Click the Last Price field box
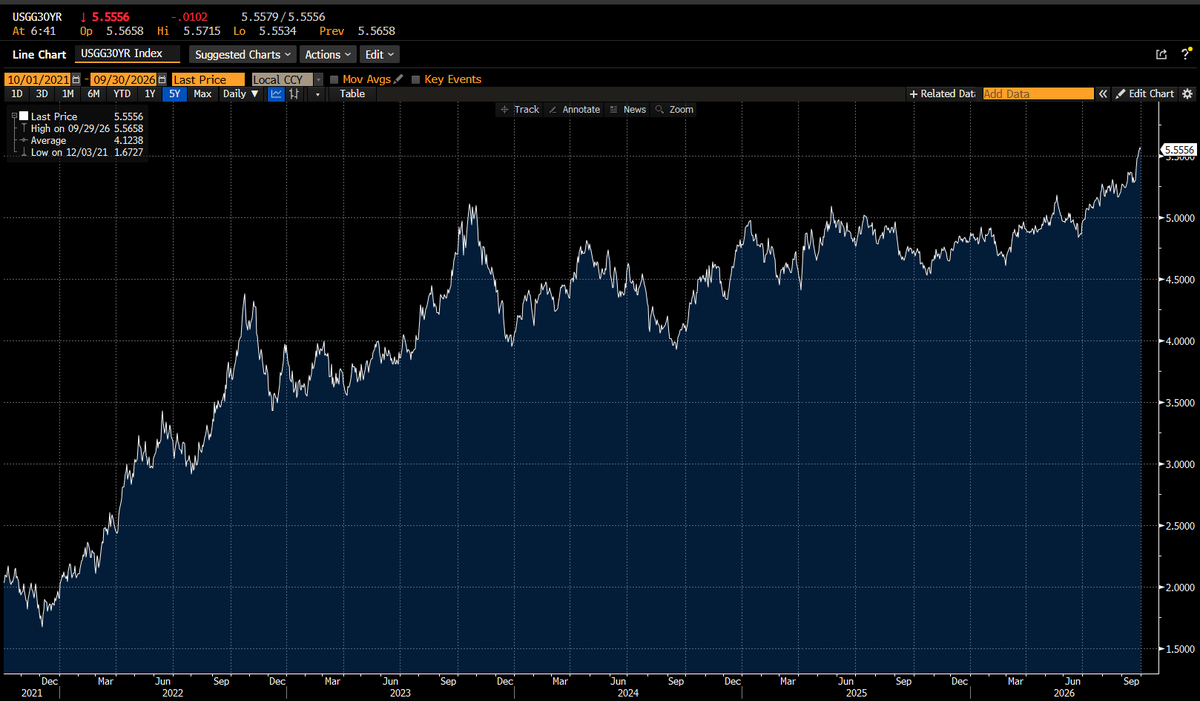This screenshot has width=1200, height=701. pos(208,79)
